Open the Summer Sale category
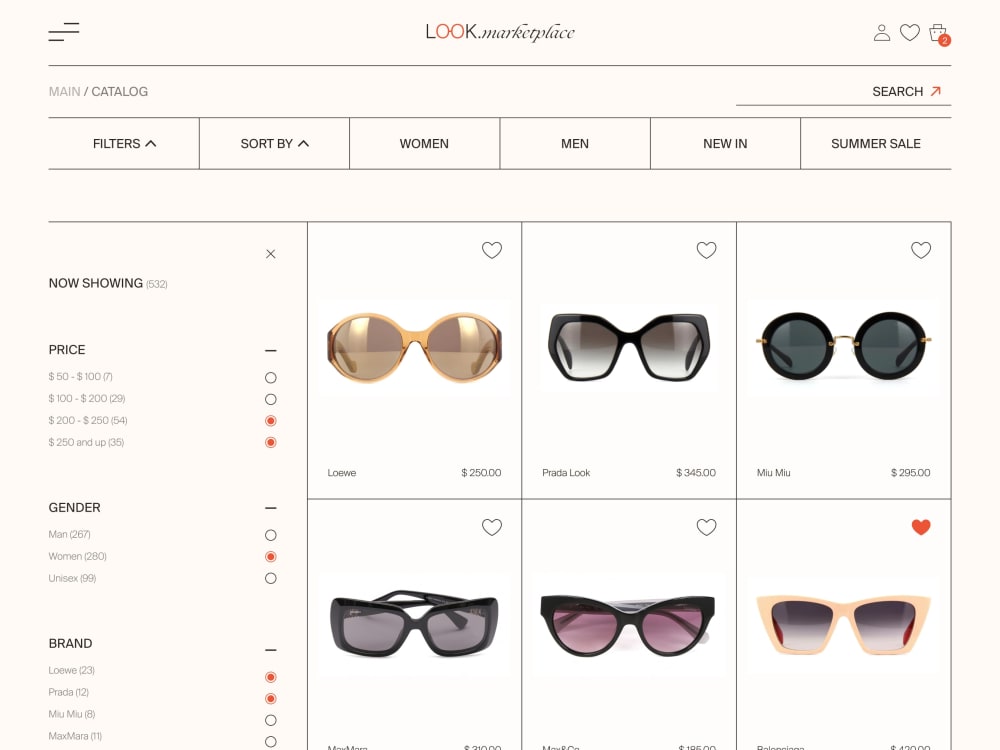1000x750 pixels. [876, 143]
